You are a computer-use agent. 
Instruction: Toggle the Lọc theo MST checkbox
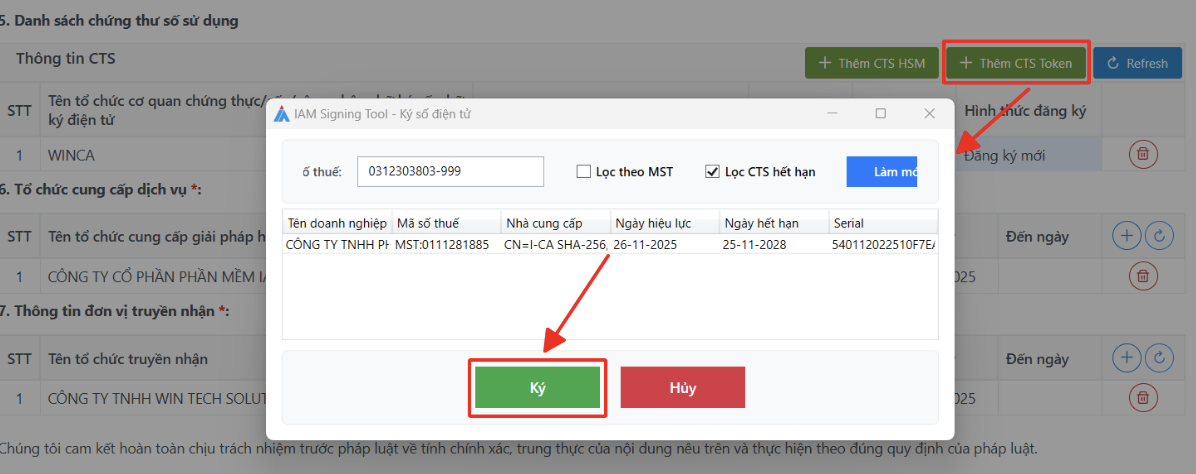pyautogui.click(x=584, y=172)
